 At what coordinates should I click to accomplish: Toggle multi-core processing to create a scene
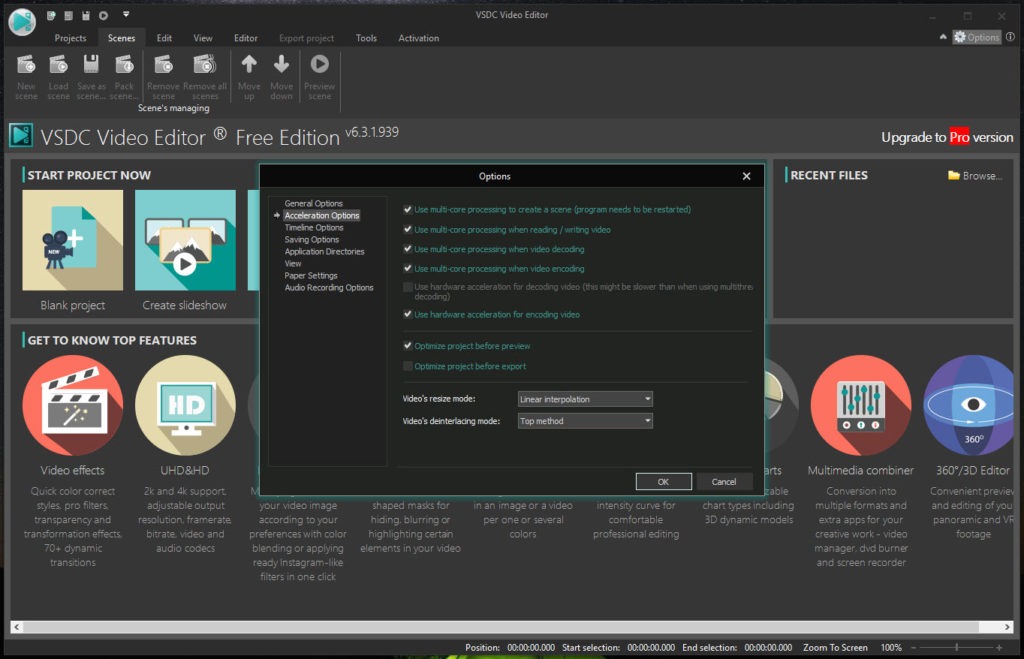coord(408,210)
